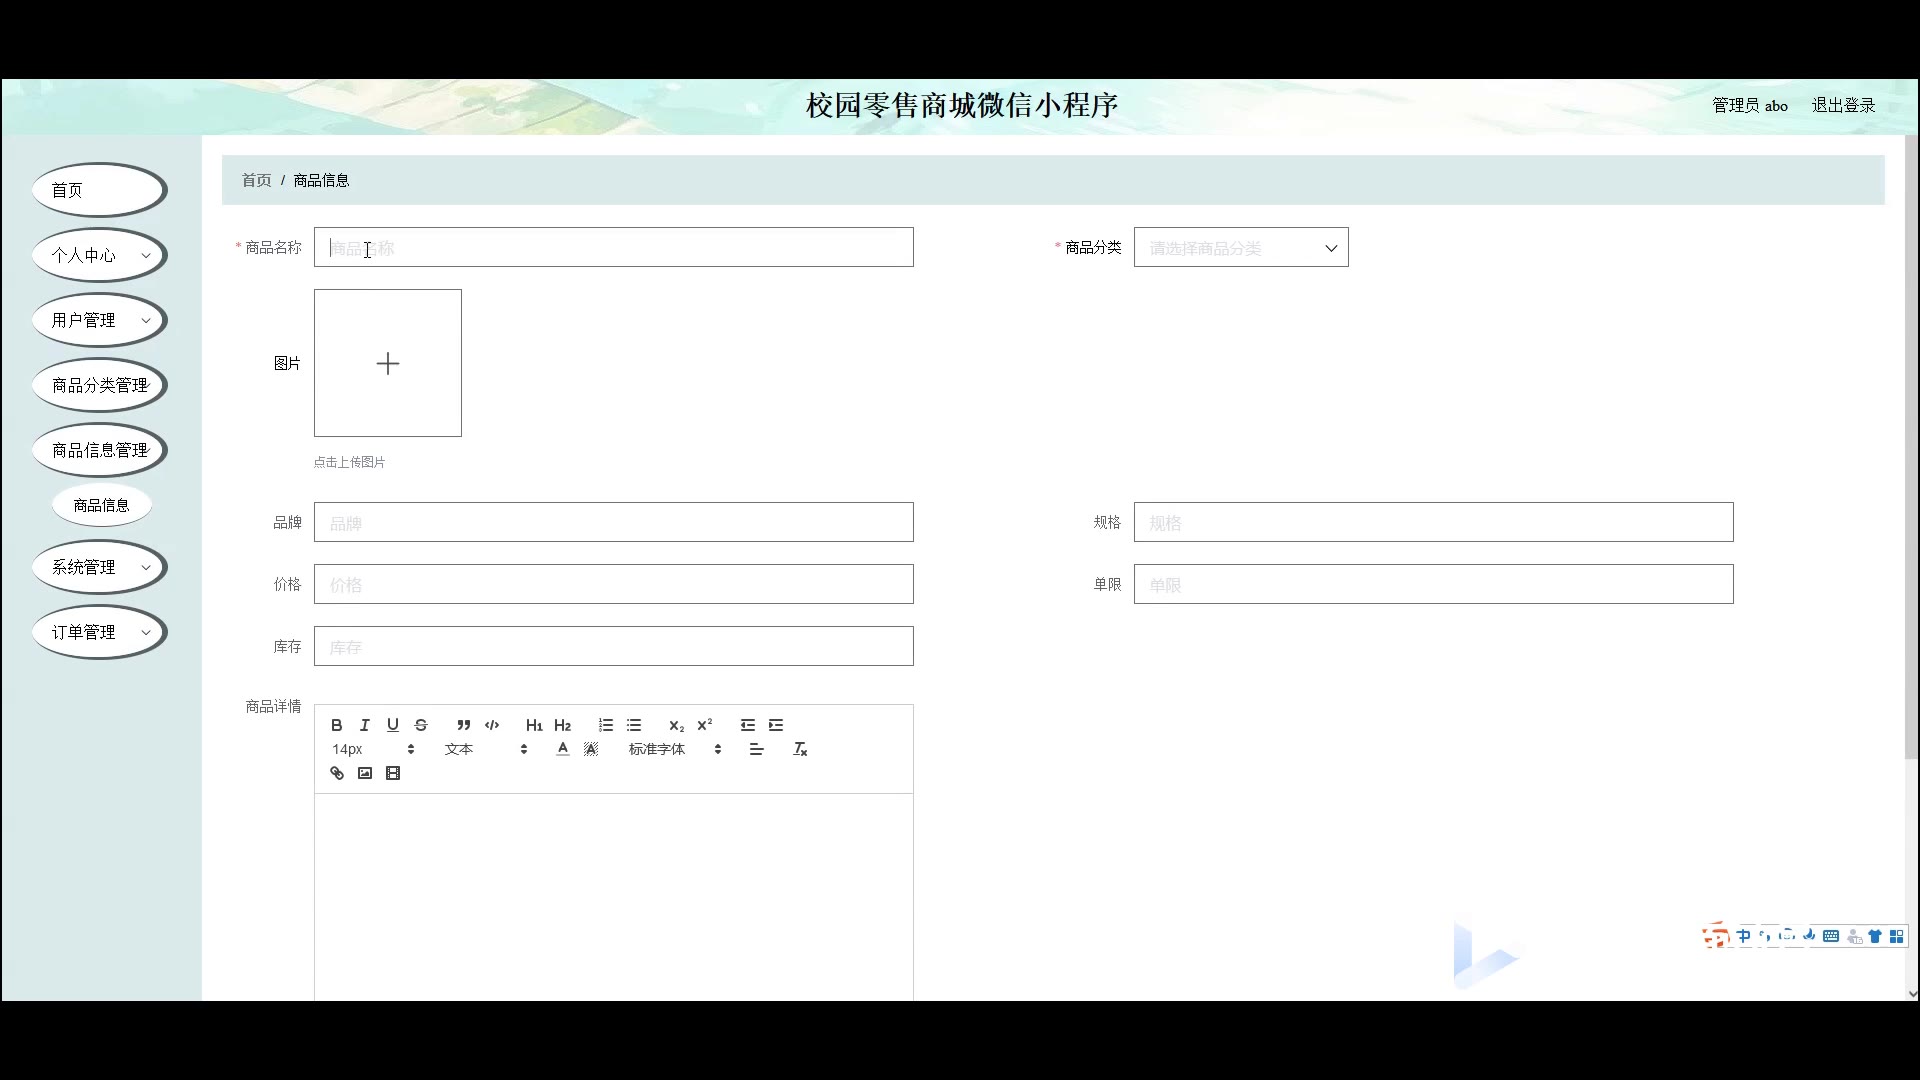
Task: Insert blockquote using quote icon
Action: [463, 725]
